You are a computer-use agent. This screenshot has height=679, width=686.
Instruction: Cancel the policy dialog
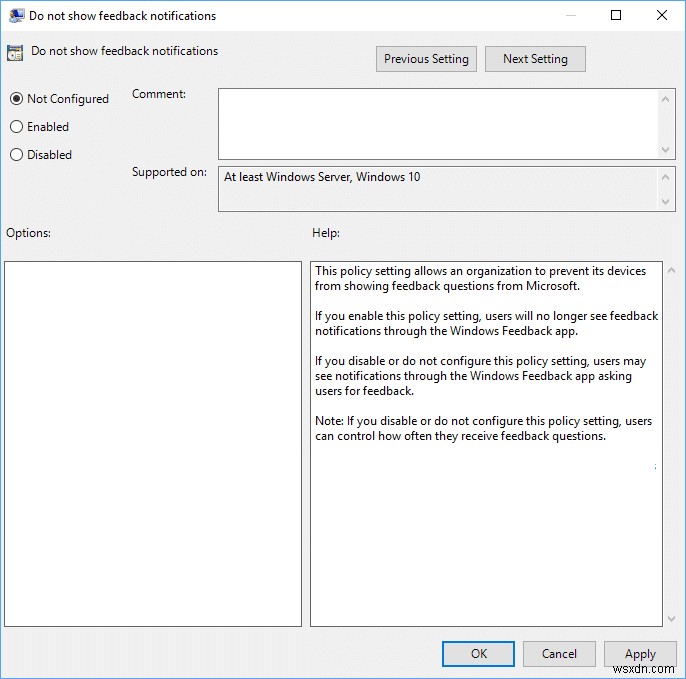(559, 654)
